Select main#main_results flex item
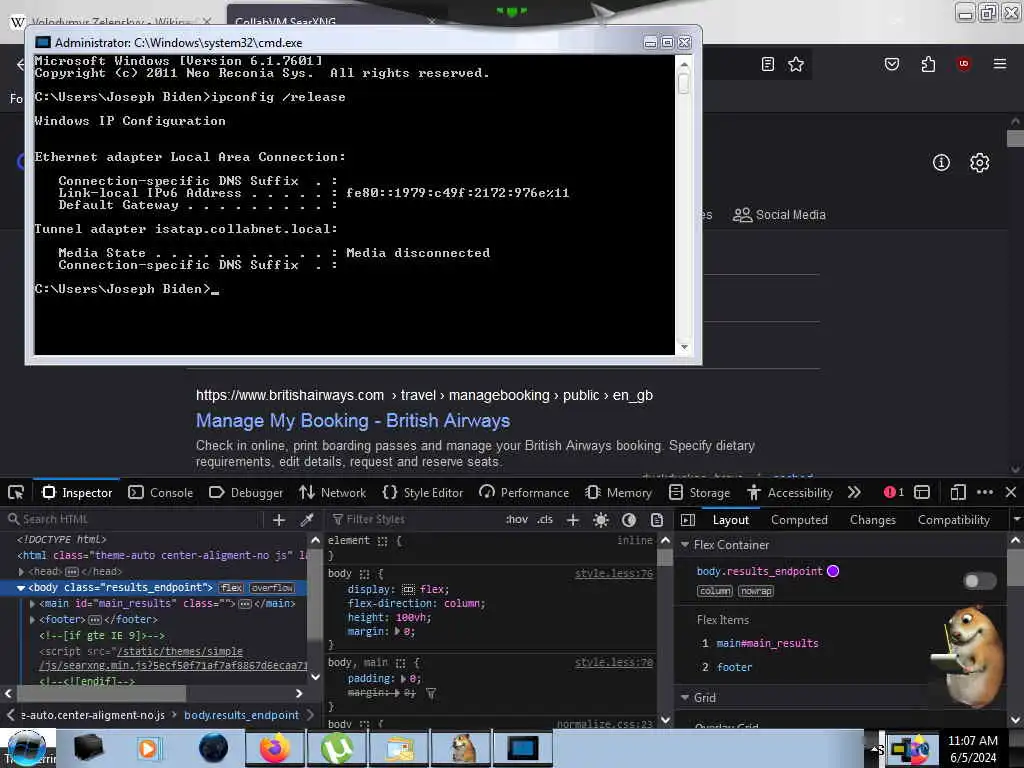1024x768 pixels. tap(767, 643)
